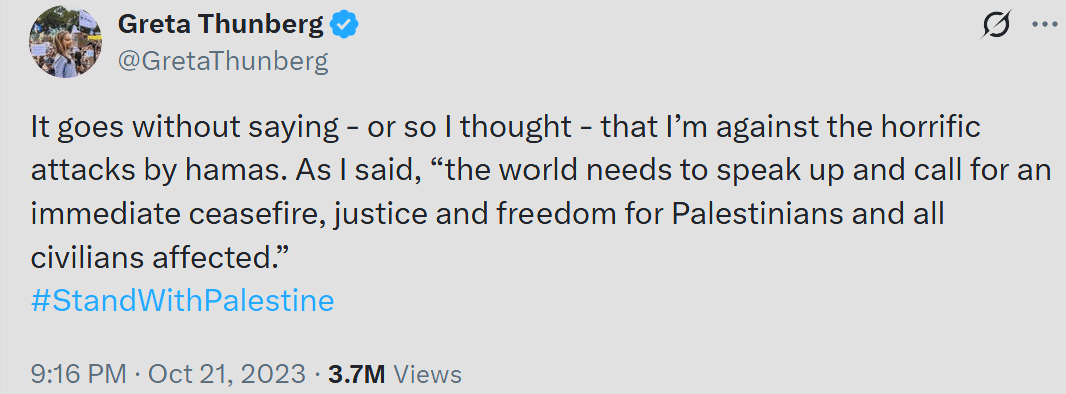Follow the #StandWithPalestine hashtag link
This screenshot has width=1066, height=394.
pos(182,300)
